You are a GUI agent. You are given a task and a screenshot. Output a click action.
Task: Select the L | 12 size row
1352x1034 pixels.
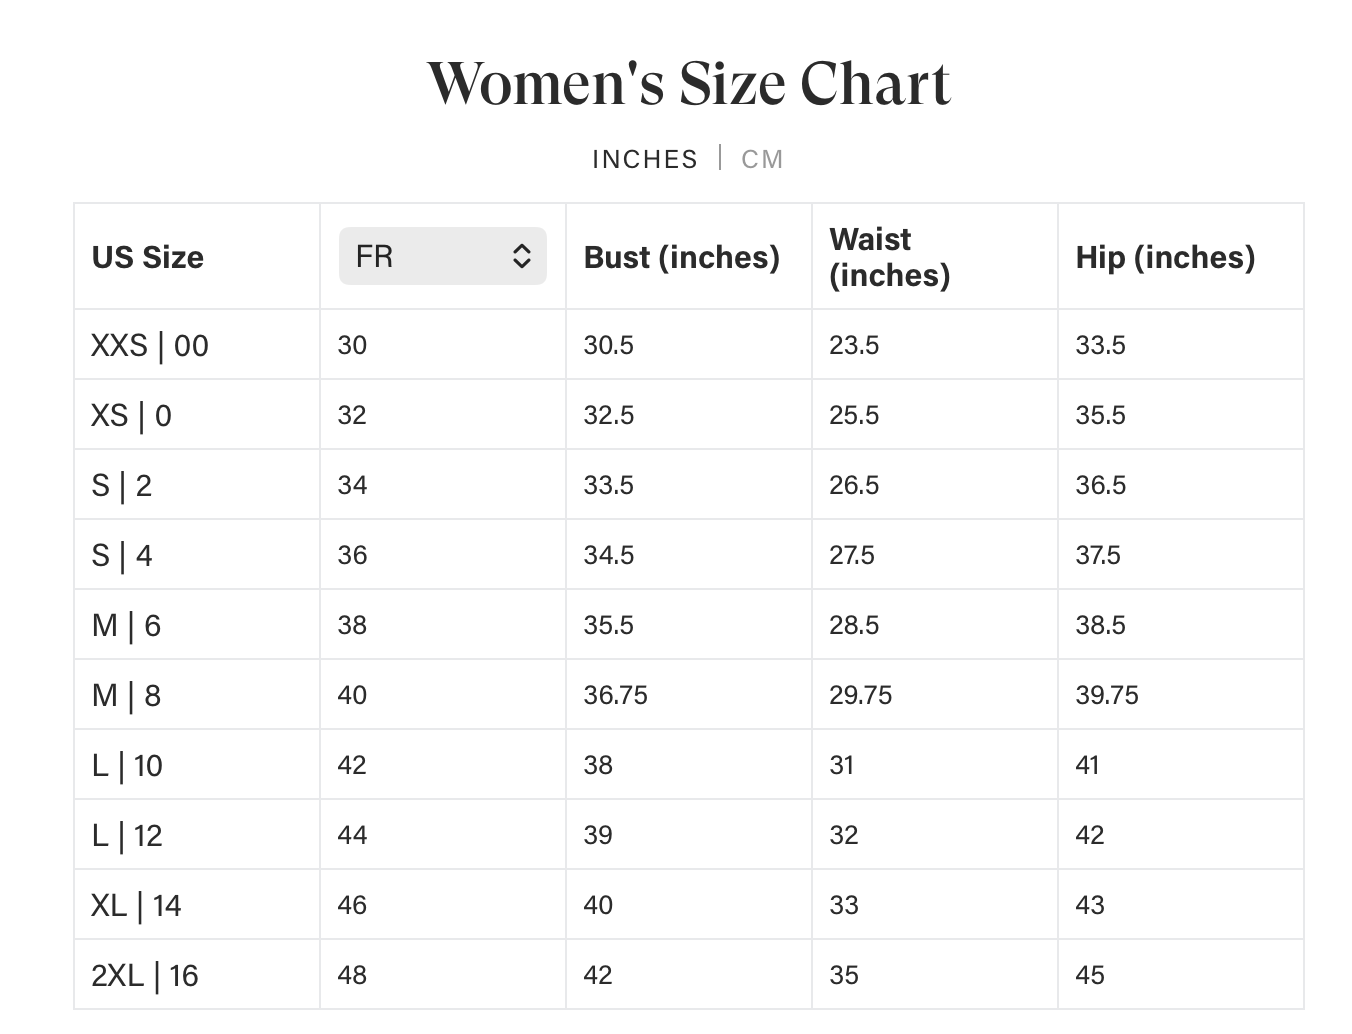(x=689, y=835)
